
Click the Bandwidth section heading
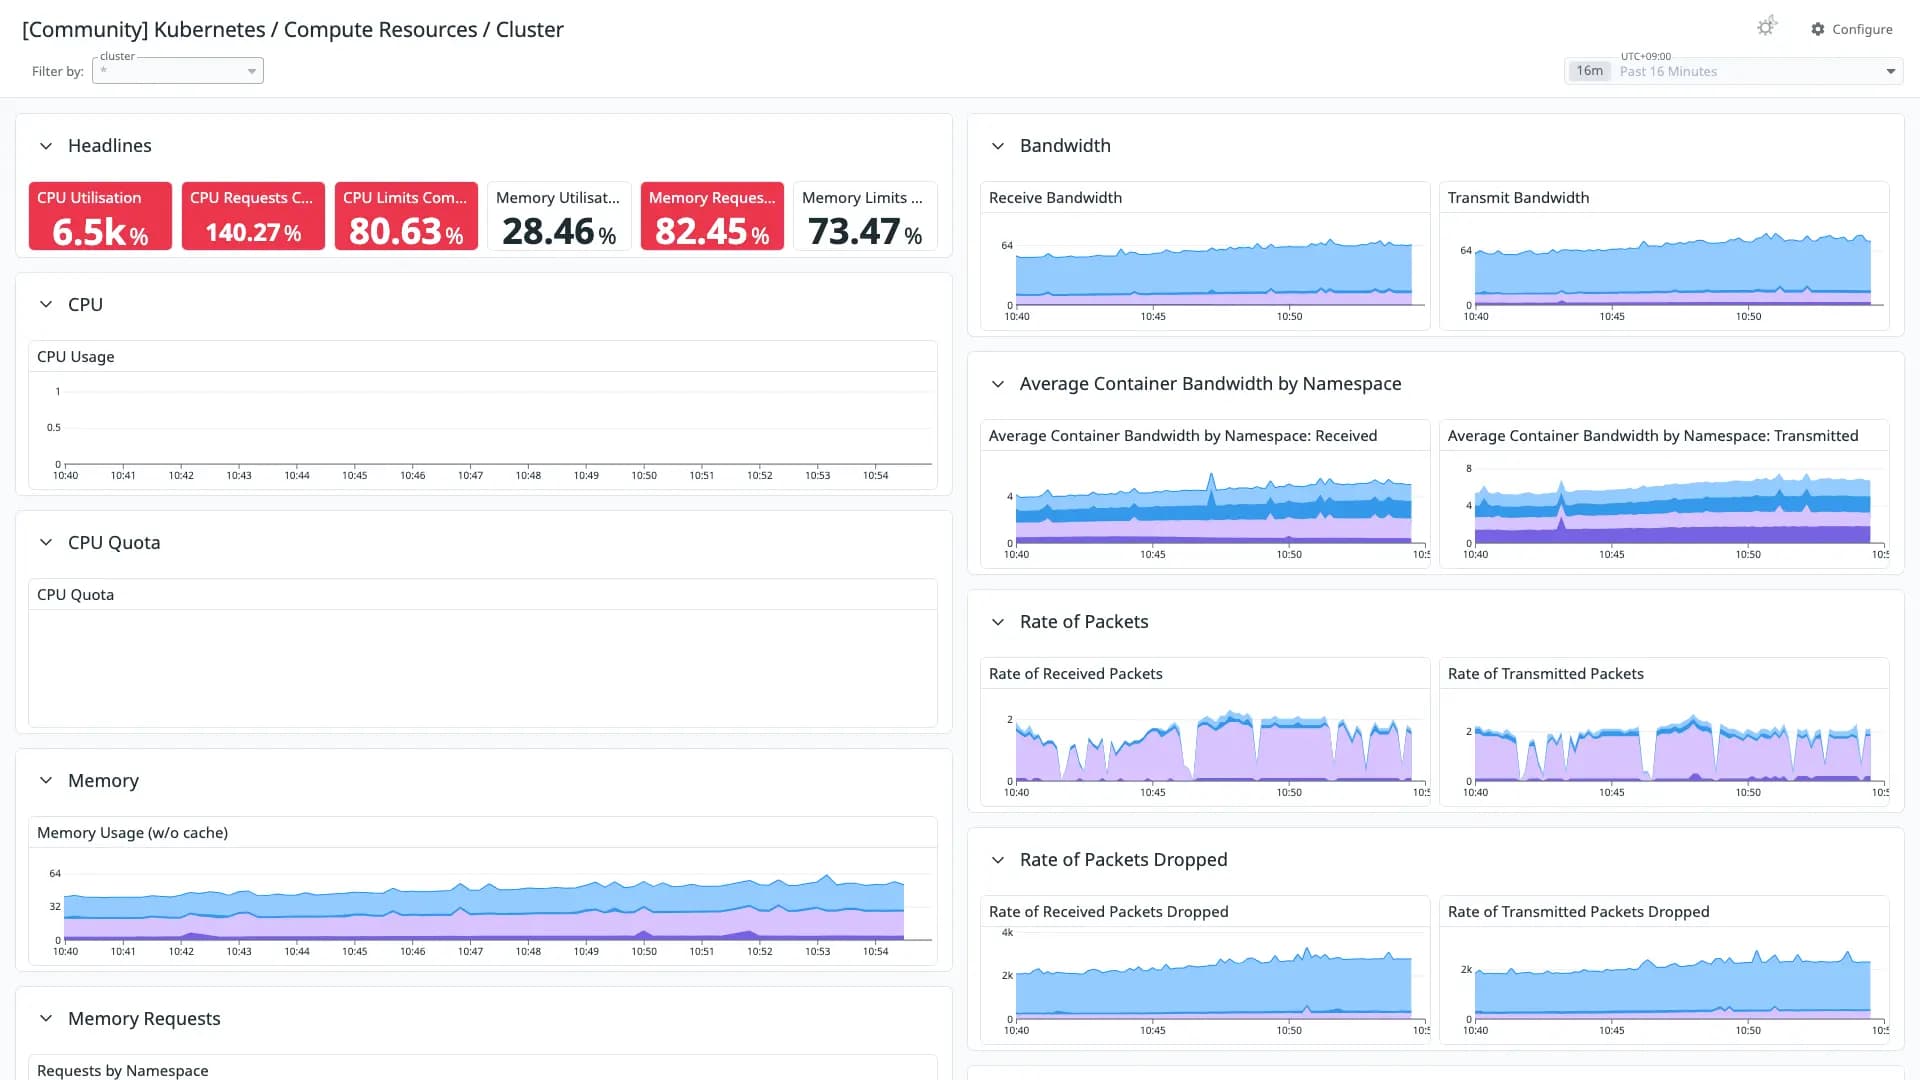coord(1065,146)
